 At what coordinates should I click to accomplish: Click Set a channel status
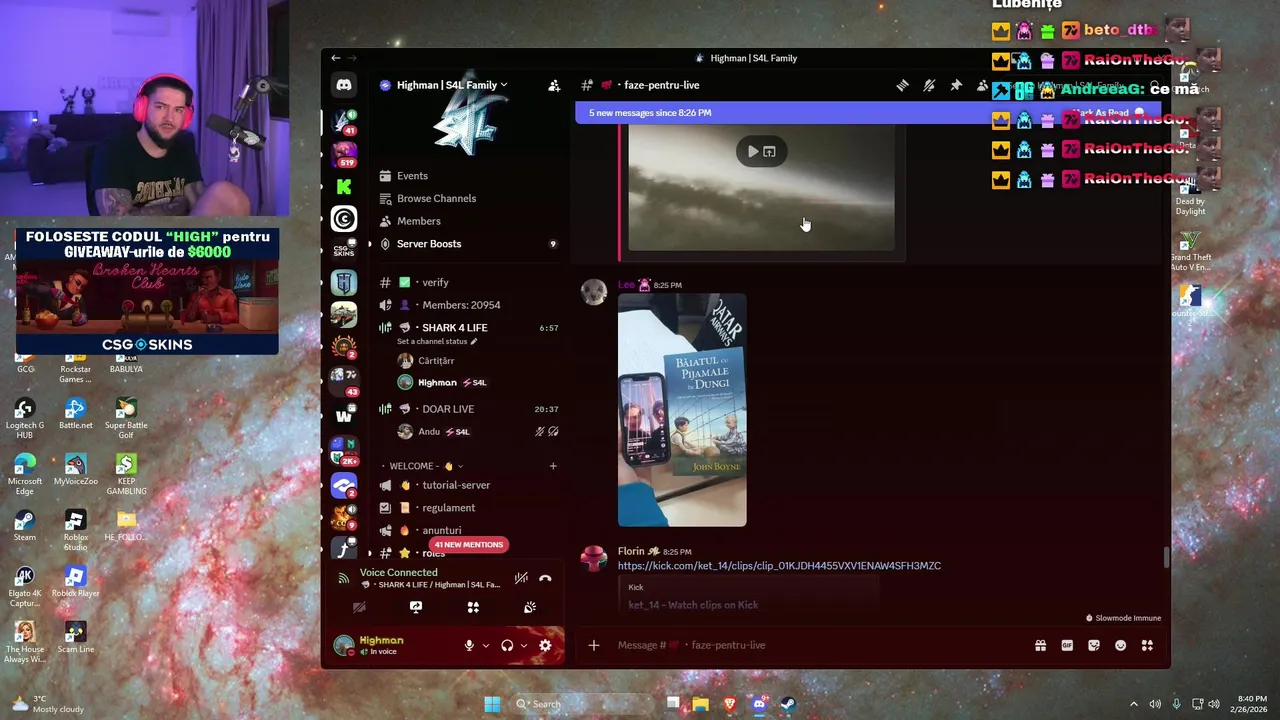coord(437,342)
